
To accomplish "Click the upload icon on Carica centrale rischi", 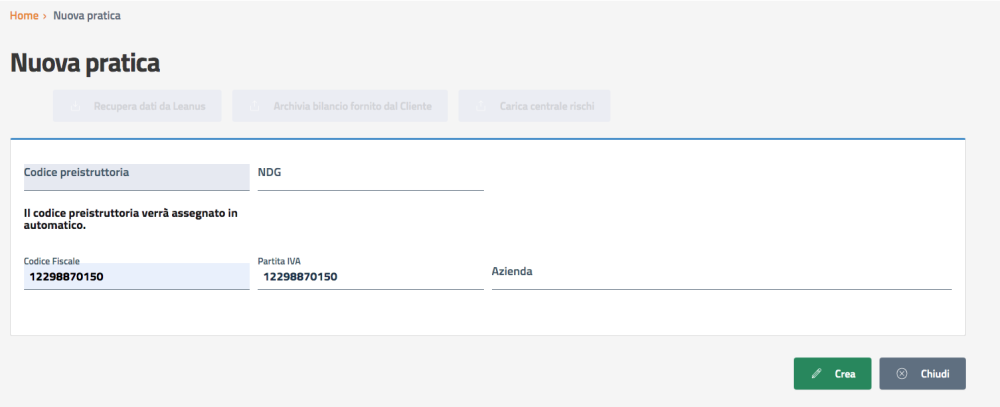I will 481,105.
